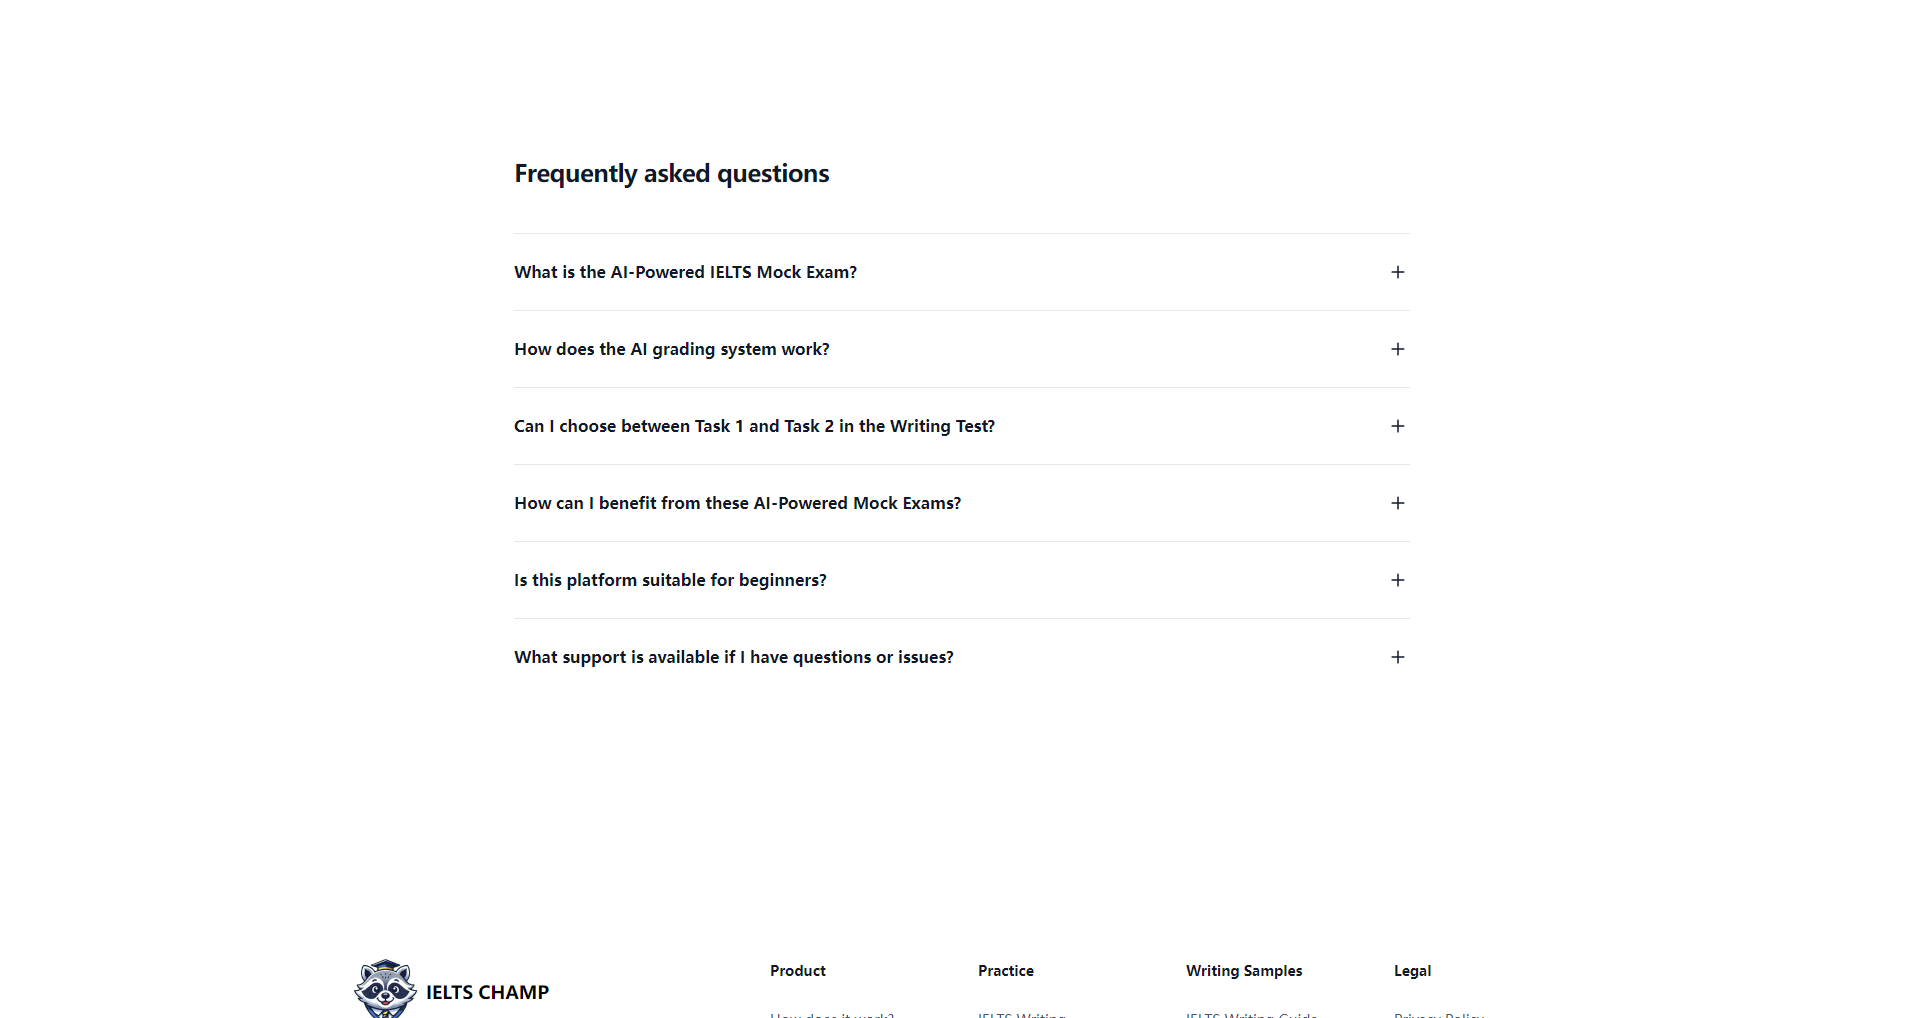Expand the question about support for issues
The image size is (1925, 1018).
(733, 657)
